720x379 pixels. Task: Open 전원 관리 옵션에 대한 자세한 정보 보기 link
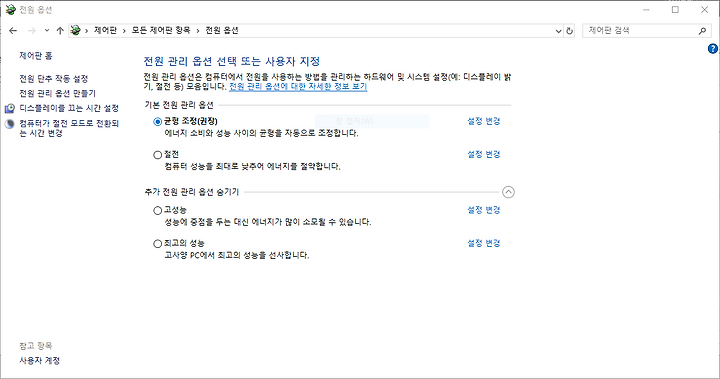[298, 86]
